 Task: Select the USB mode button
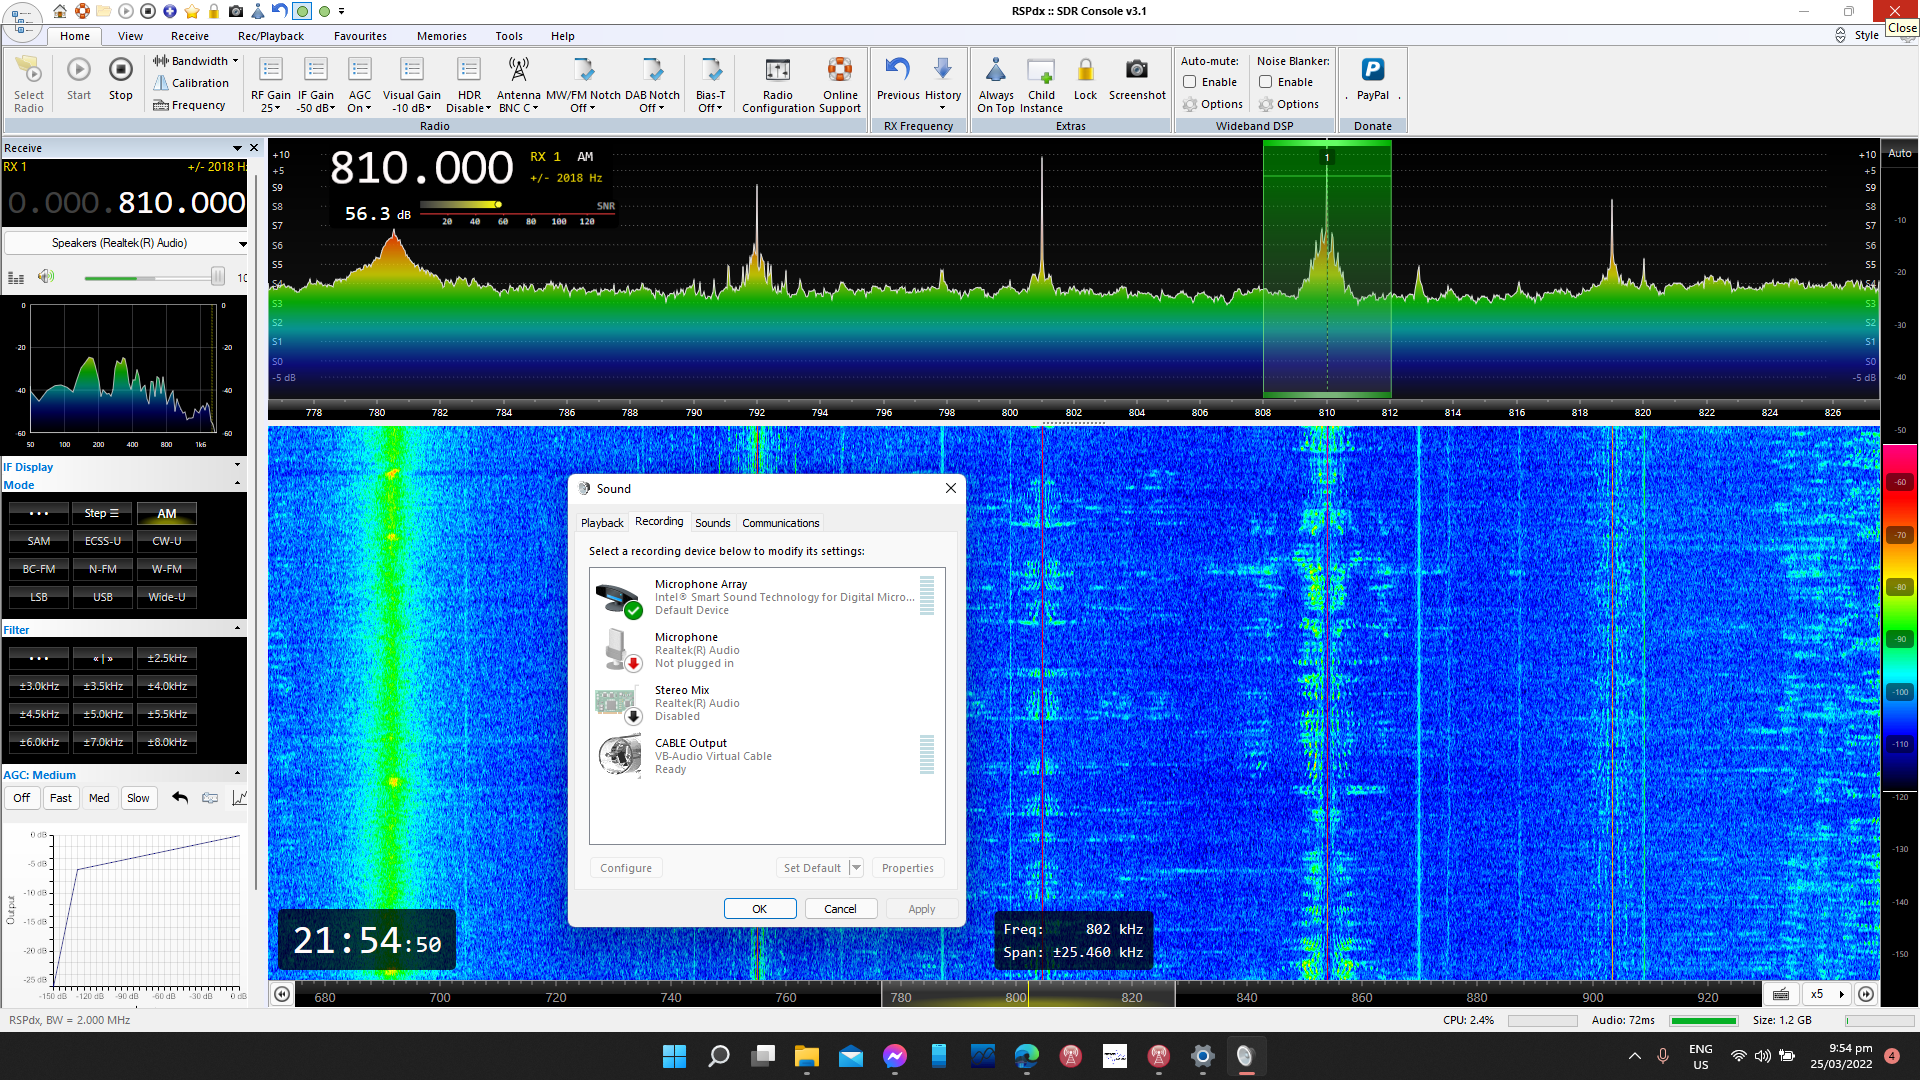tap(103, 597)
